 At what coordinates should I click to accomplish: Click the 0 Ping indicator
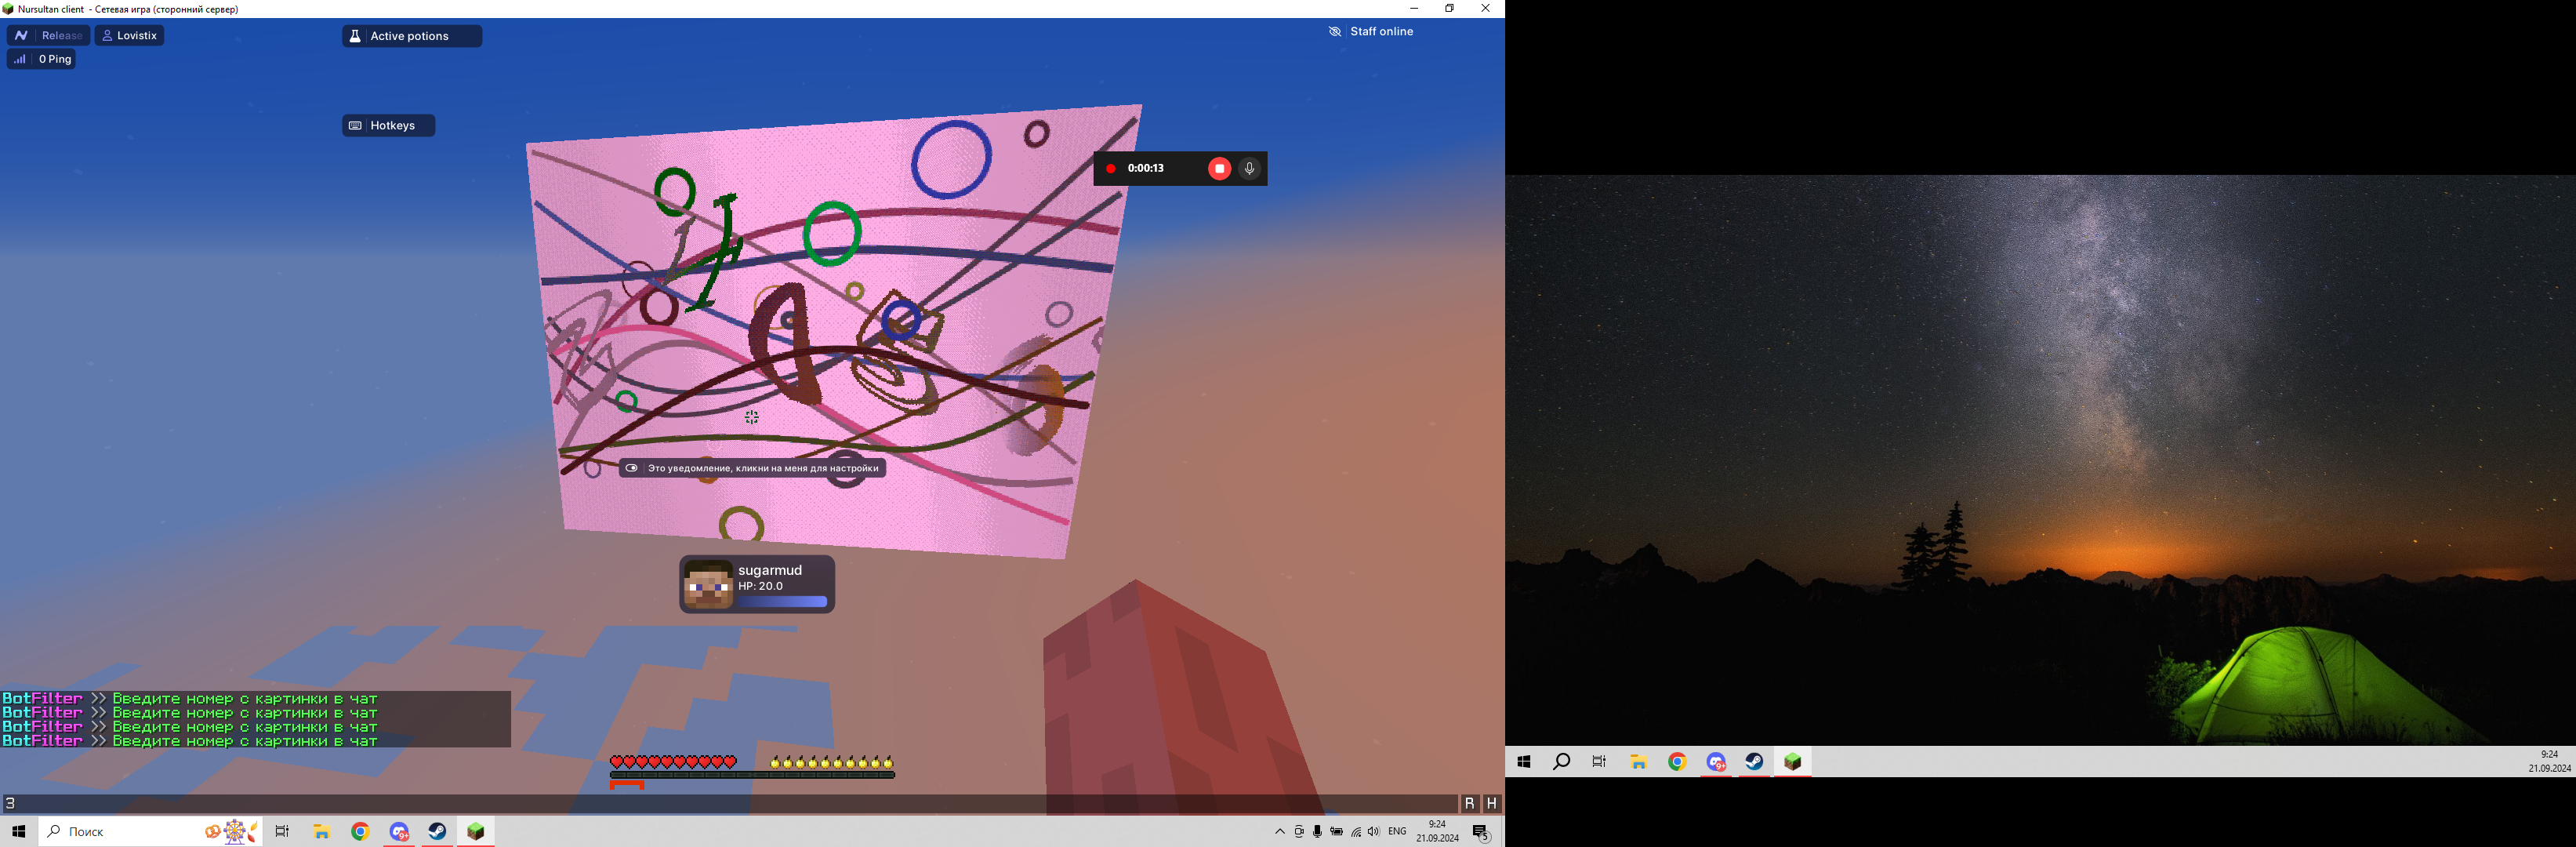42,59
